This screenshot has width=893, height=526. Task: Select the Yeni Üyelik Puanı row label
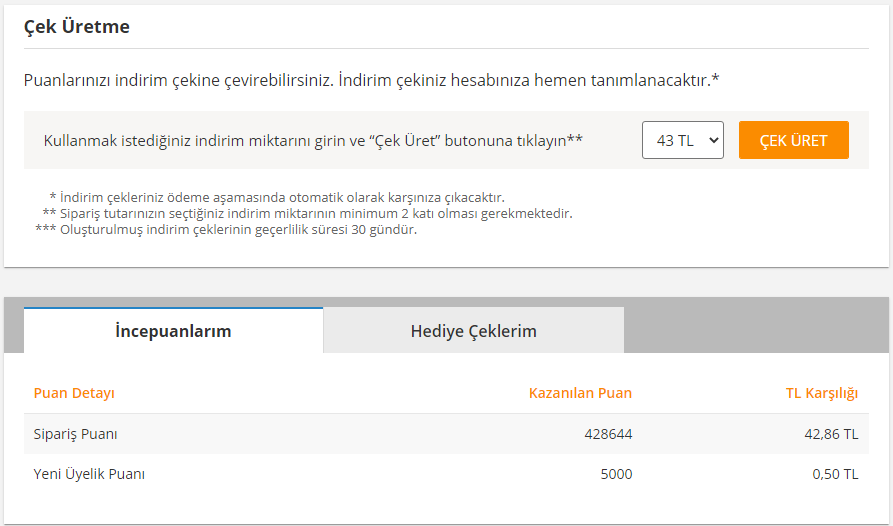89,474
